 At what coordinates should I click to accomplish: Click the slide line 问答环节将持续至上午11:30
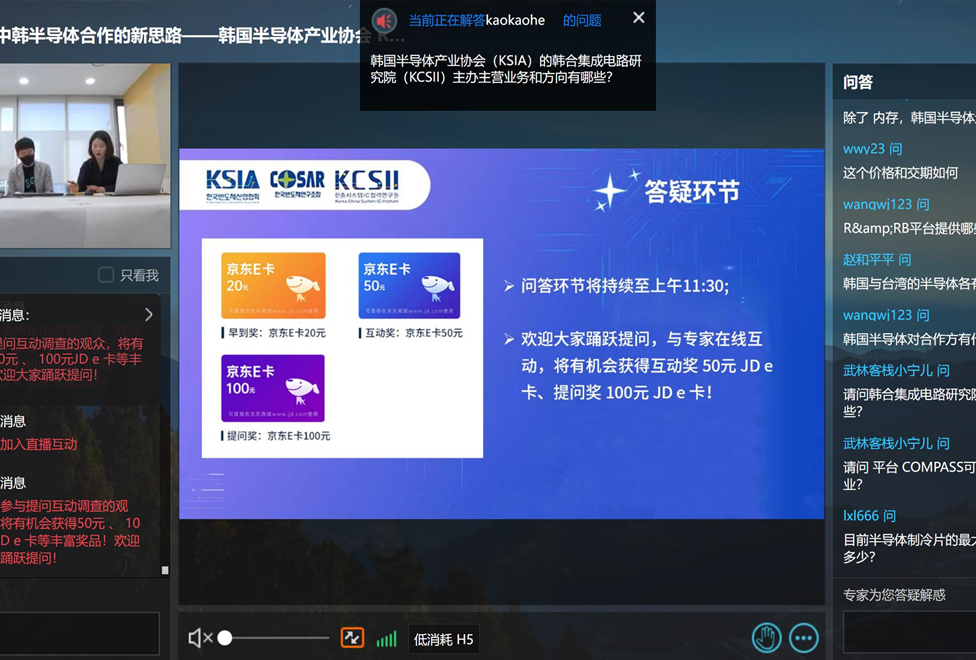[x=625, y=286]
